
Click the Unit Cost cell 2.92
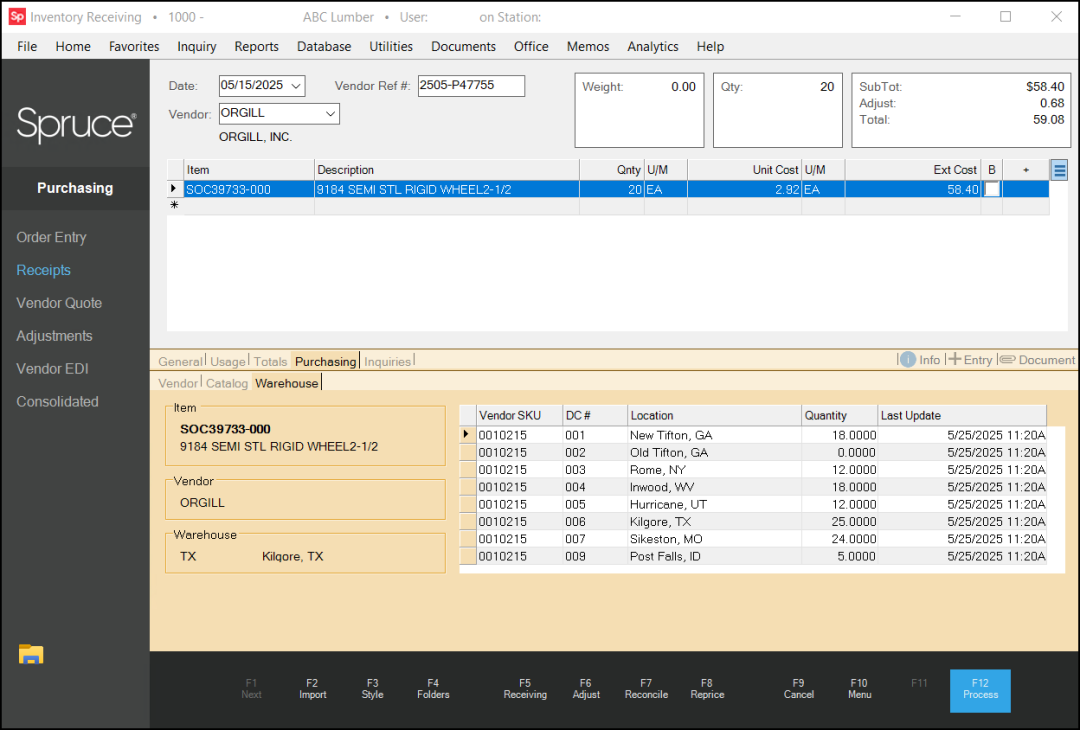(x=744, y=189)
